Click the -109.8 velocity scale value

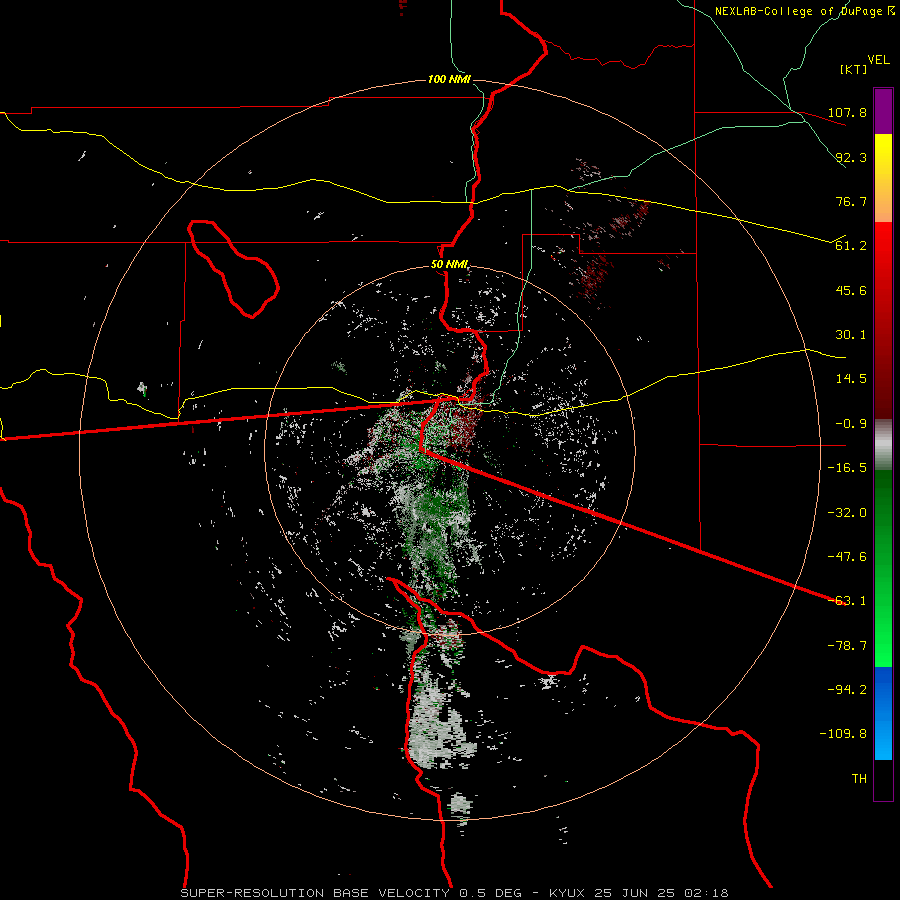tap(843, 734)
